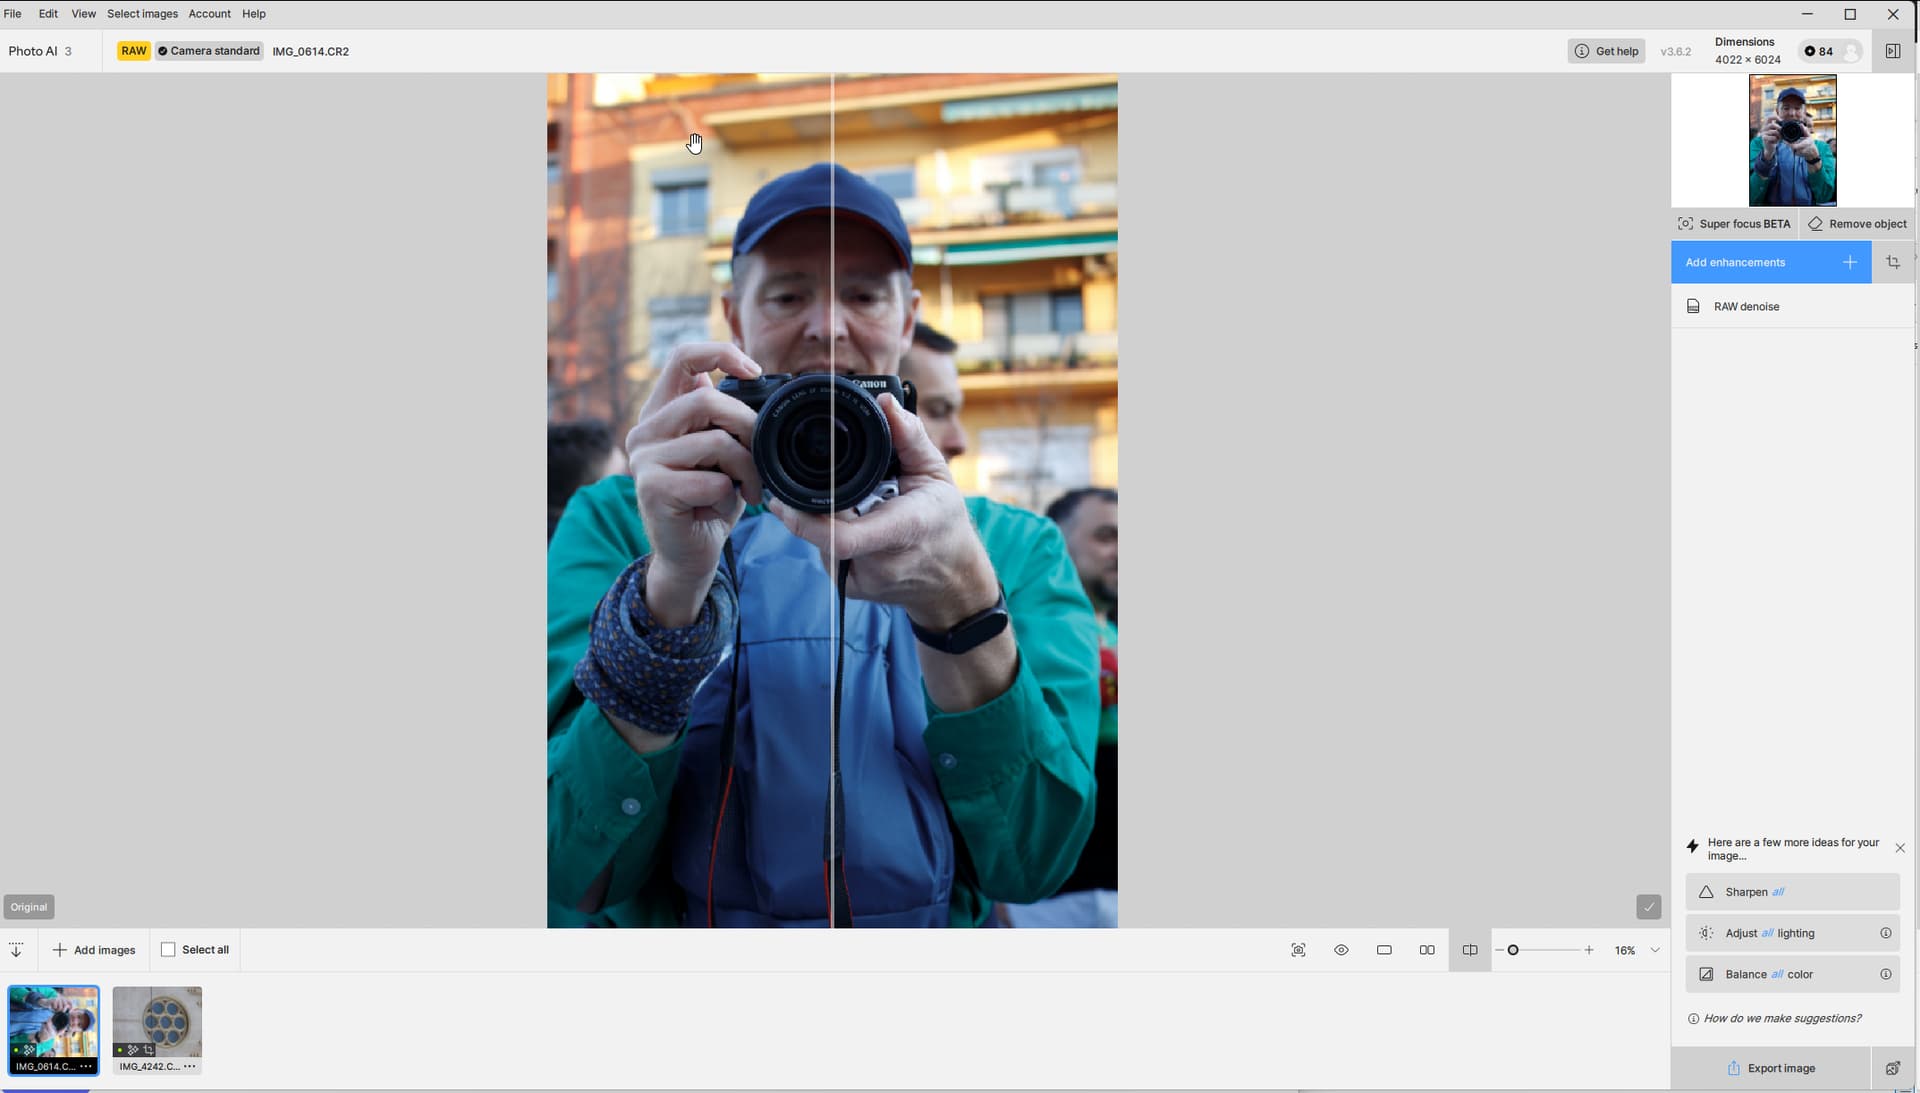1920x1093 pixels.
Task: Open options for IMG_0614 thumbnail
Action: (86, 1067)
